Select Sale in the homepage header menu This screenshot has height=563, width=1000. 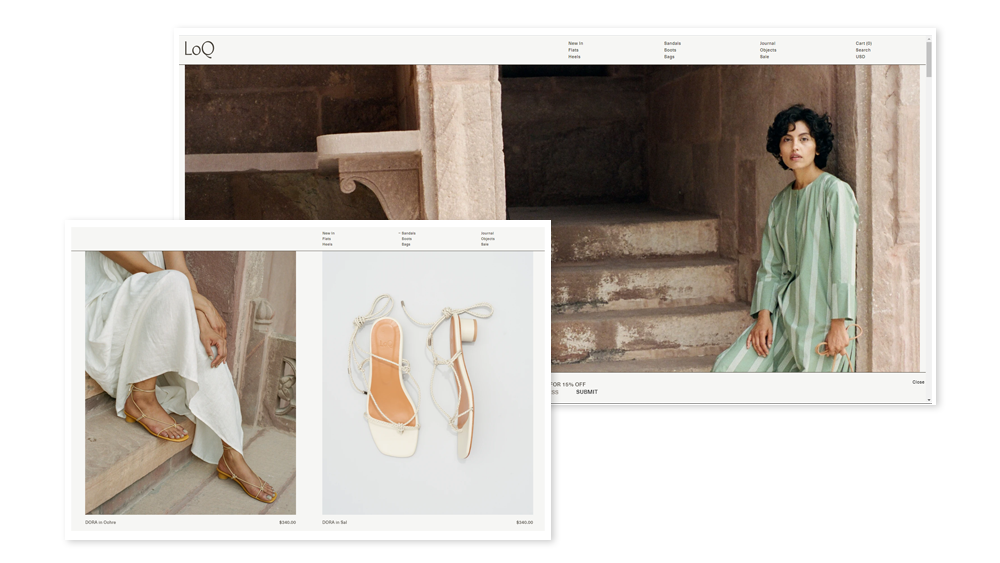click(764, 57)
